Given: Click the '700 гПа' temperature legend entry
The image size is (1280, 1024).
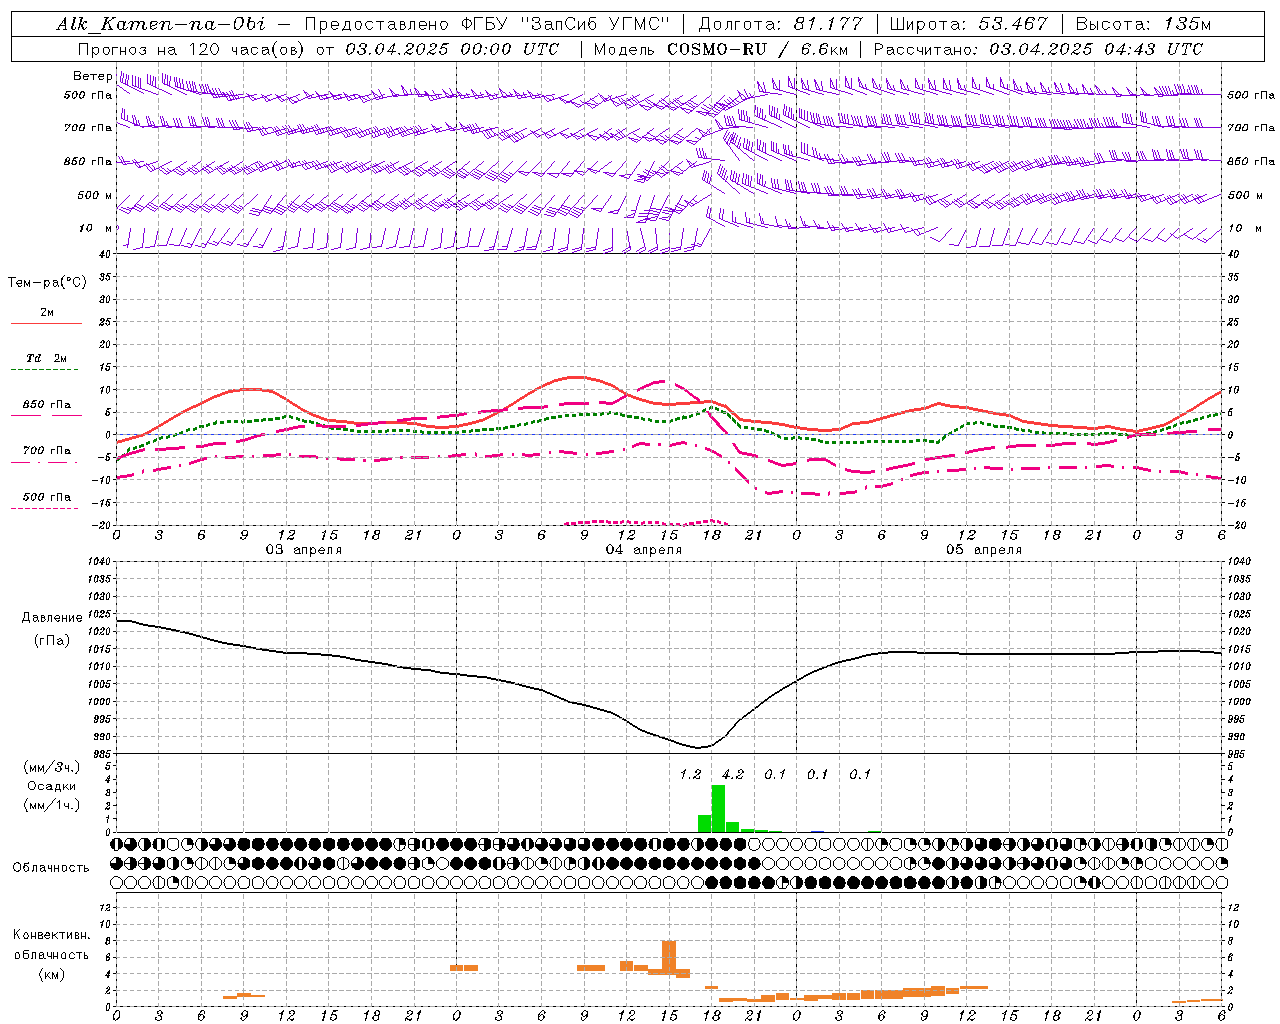Looking at the screenshot, I should coord(47,450).
